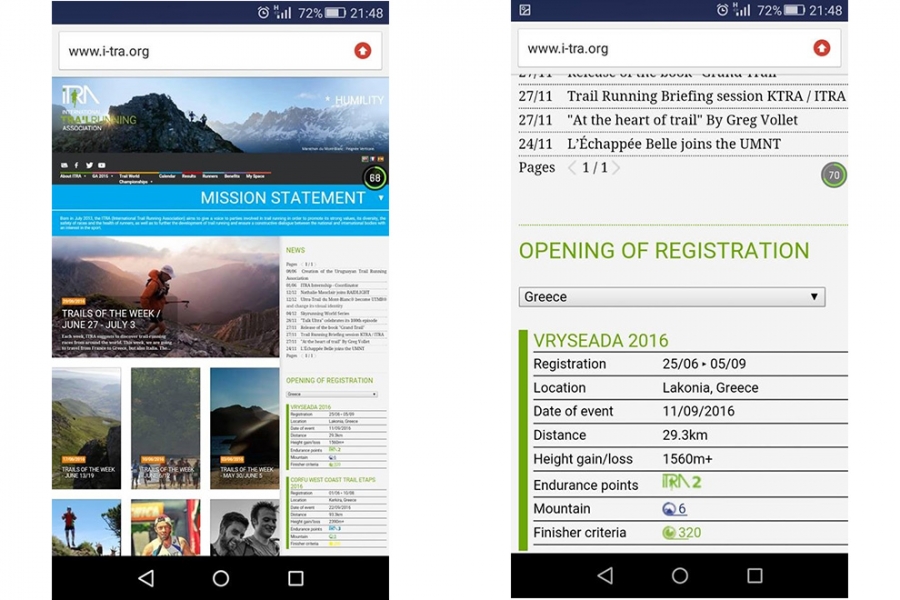Image resolution: width=900 pixels, height=600 pixels.
Task: Open "At the heart of trail" news link
Action: (x=682, y=120)
